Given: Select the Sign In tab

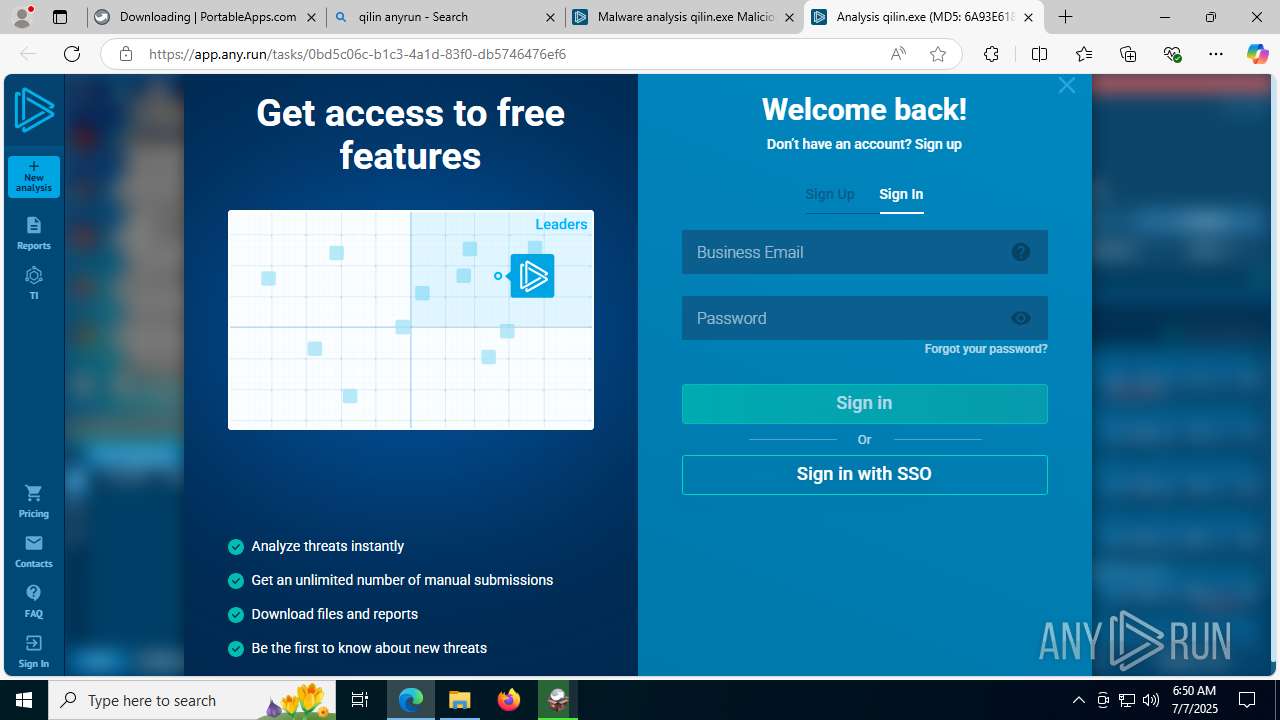Looking at the screenshot, I should (901, 194).
